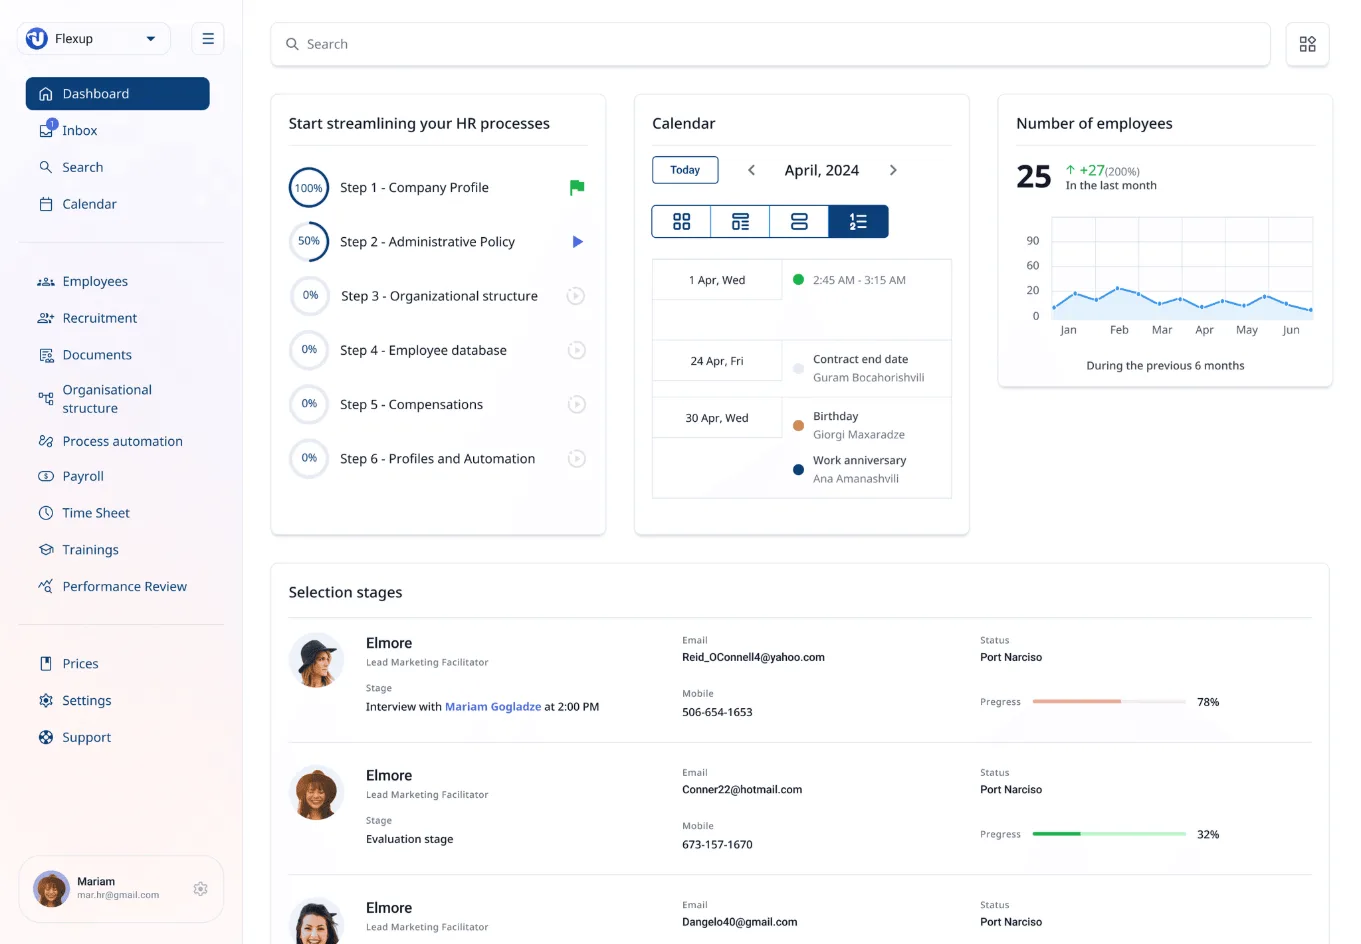Click the Search input field at top
This screenshot has width=1361, height=944.
[770, 44]
